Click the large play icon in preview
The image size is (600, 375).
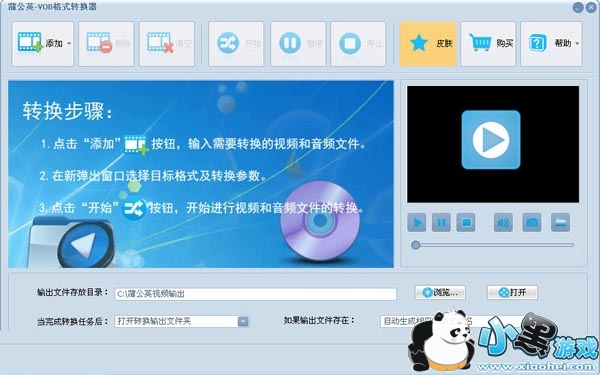(491, 140)
